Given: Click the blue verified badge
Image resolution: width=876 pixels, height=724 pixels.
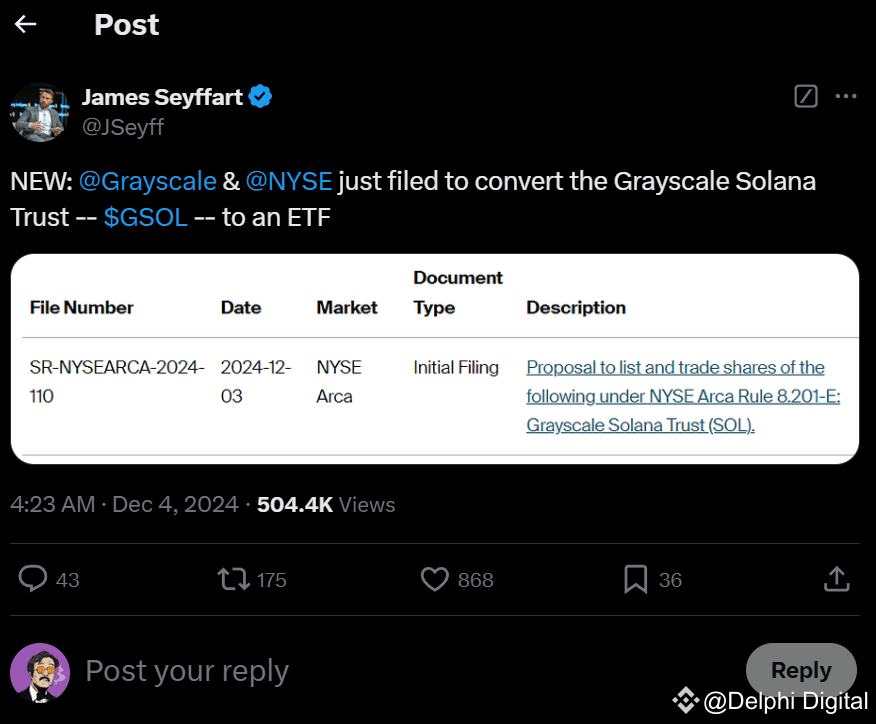Looking at the screenshot, I should pos(261,97).
